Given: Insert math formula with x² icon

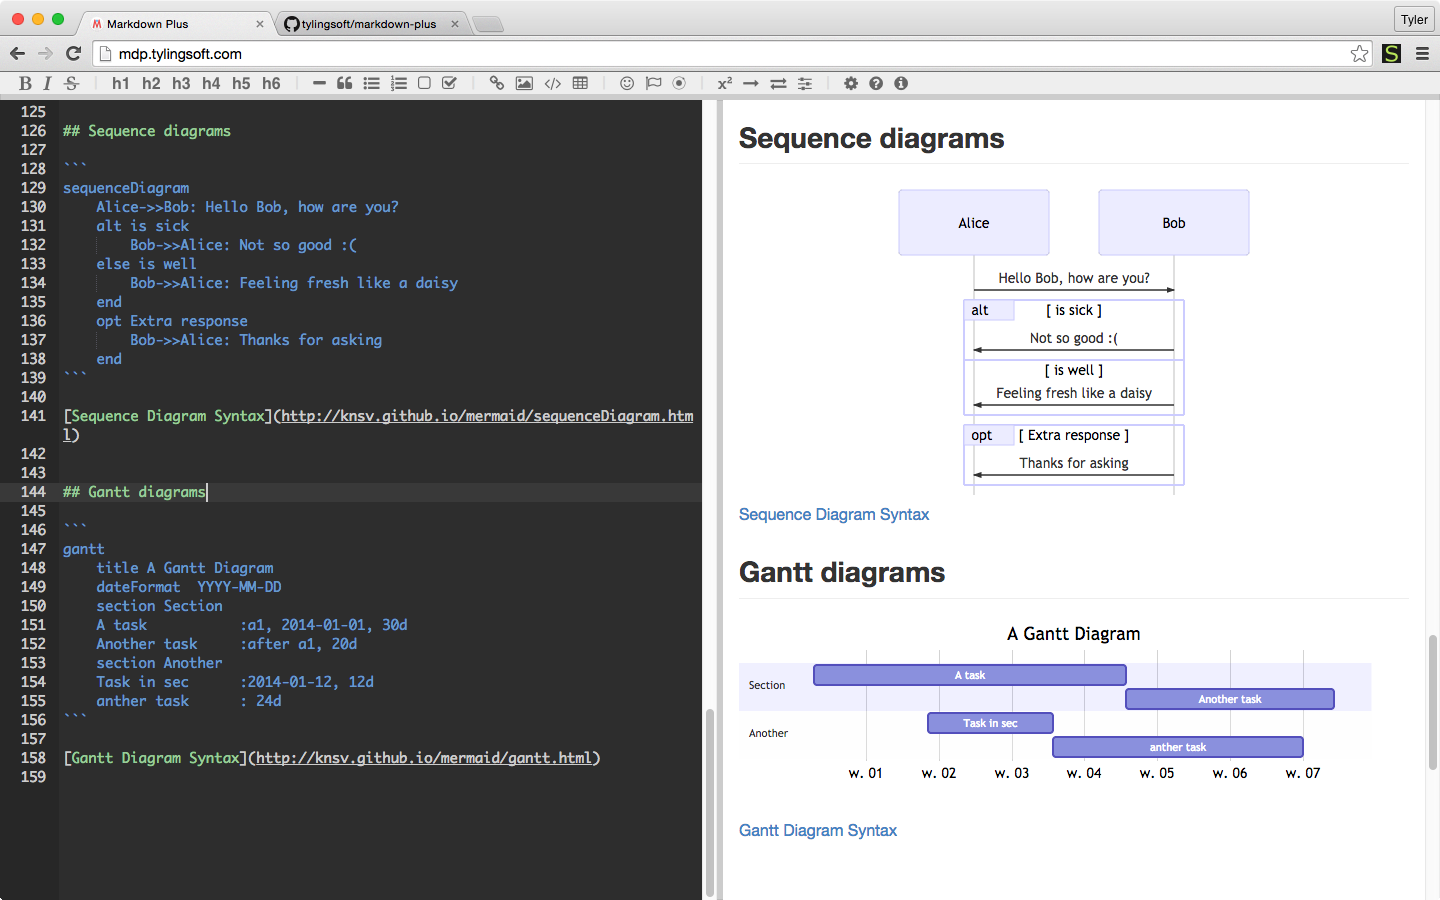Looking at the screenshot, I should pyautogui.click(x=725, y=84).
